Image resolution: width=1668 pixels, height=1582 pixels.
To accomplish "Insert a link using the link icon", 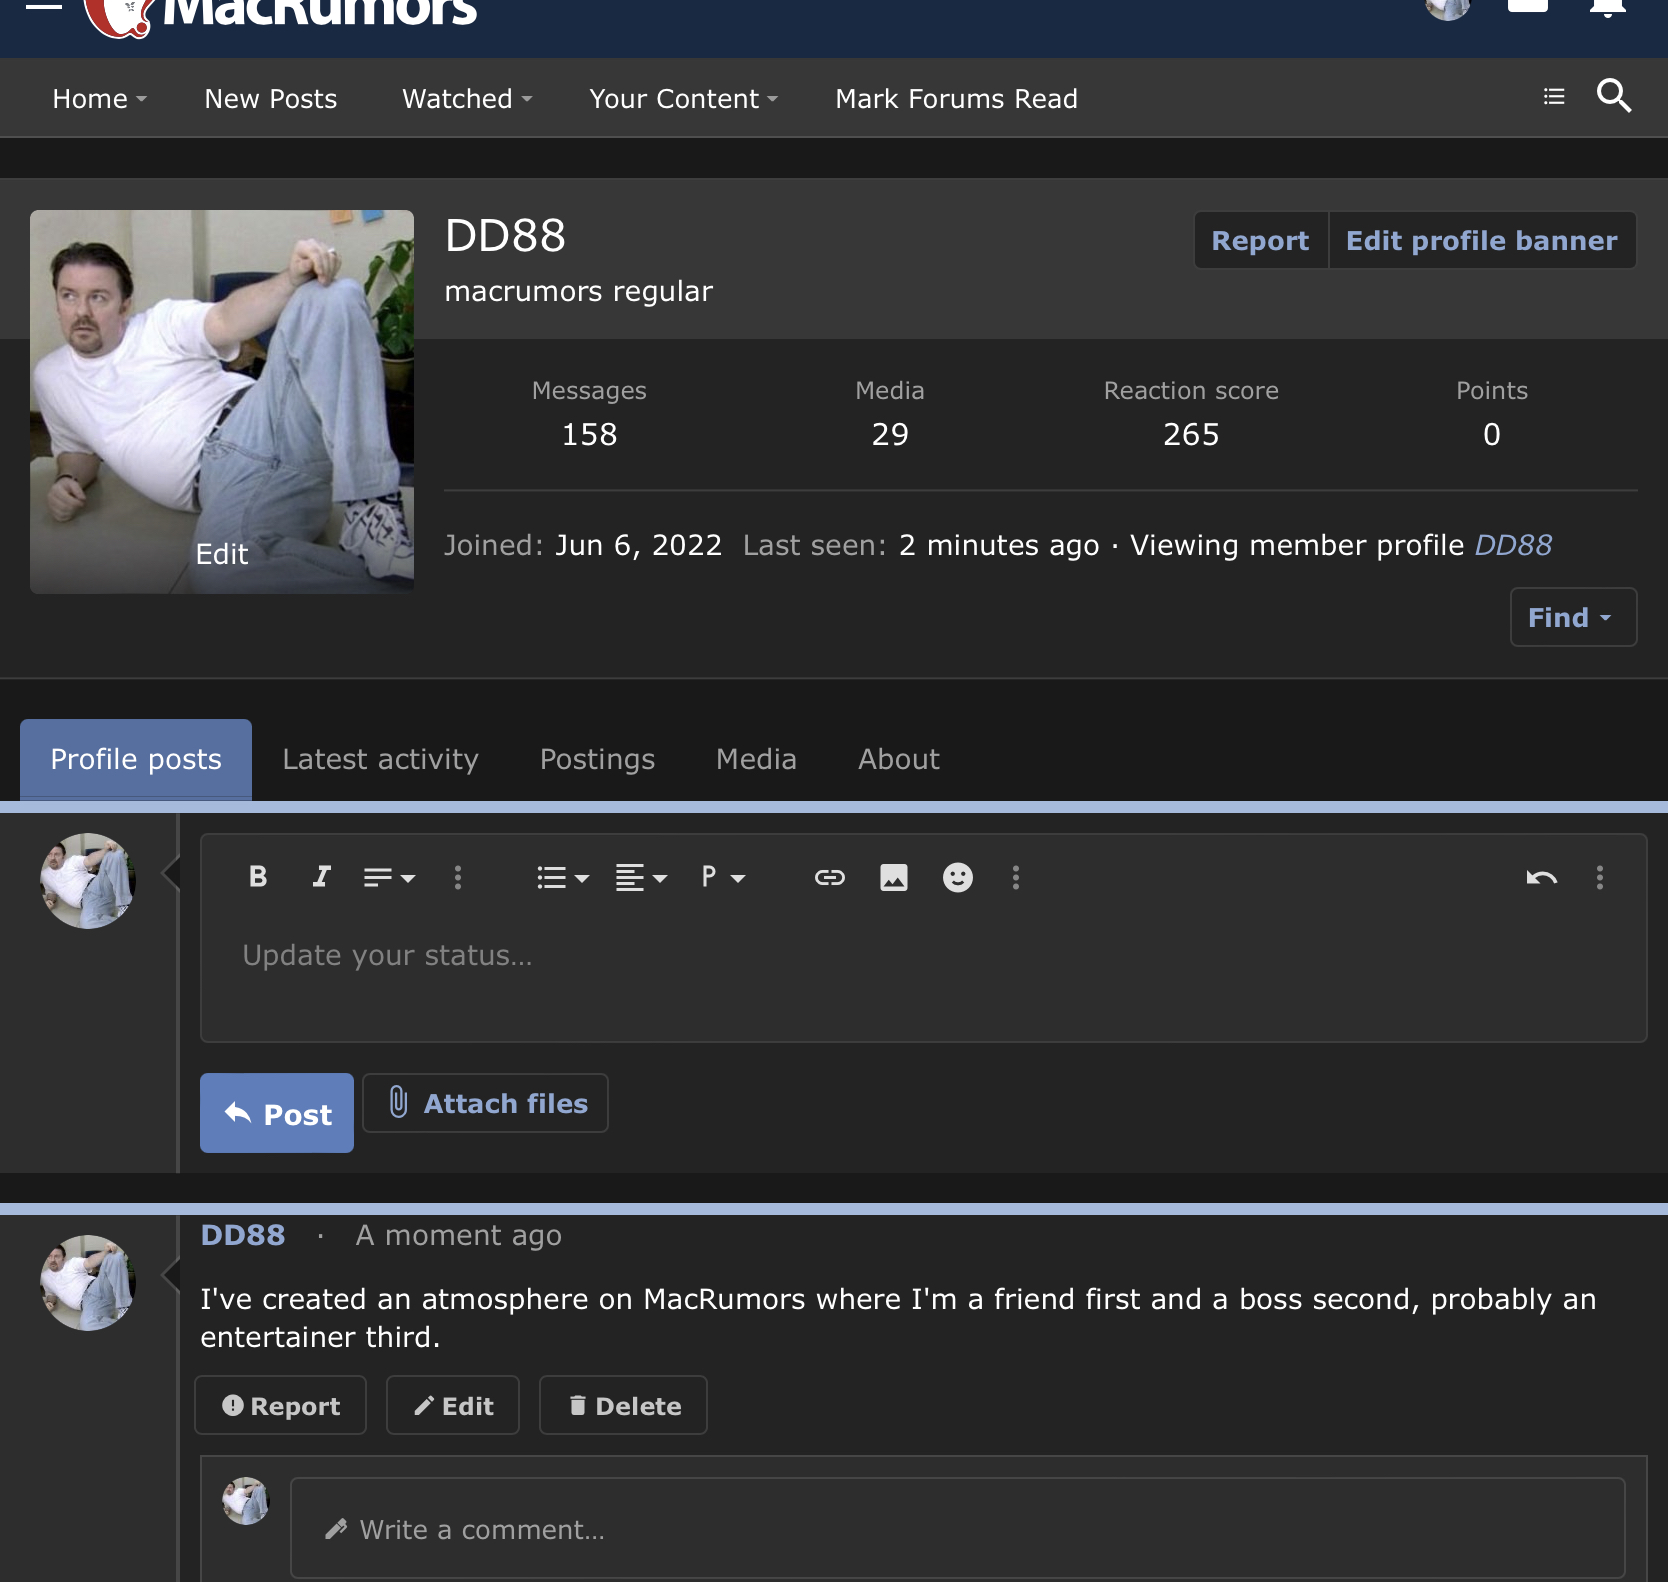I will pyautogui.click(x=830, y=877).
